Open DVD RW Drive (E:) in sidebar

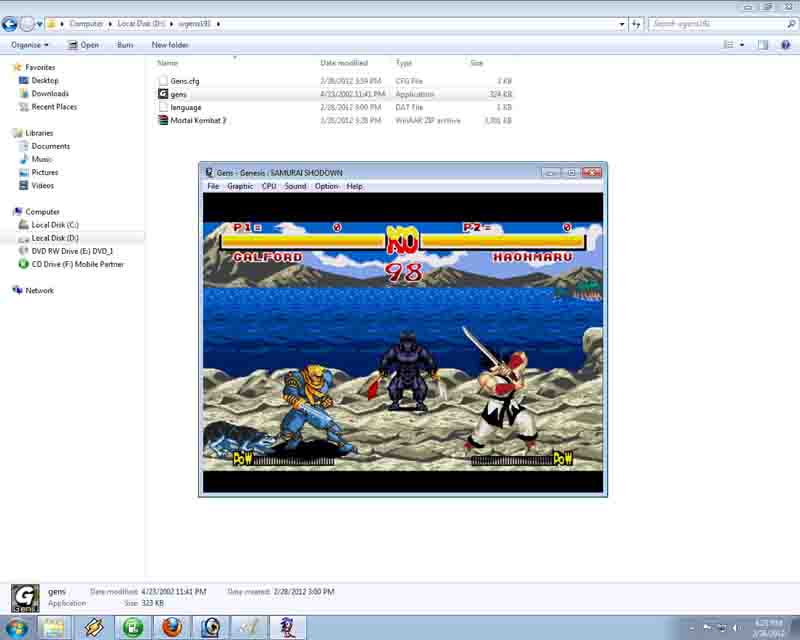point(72,251)
